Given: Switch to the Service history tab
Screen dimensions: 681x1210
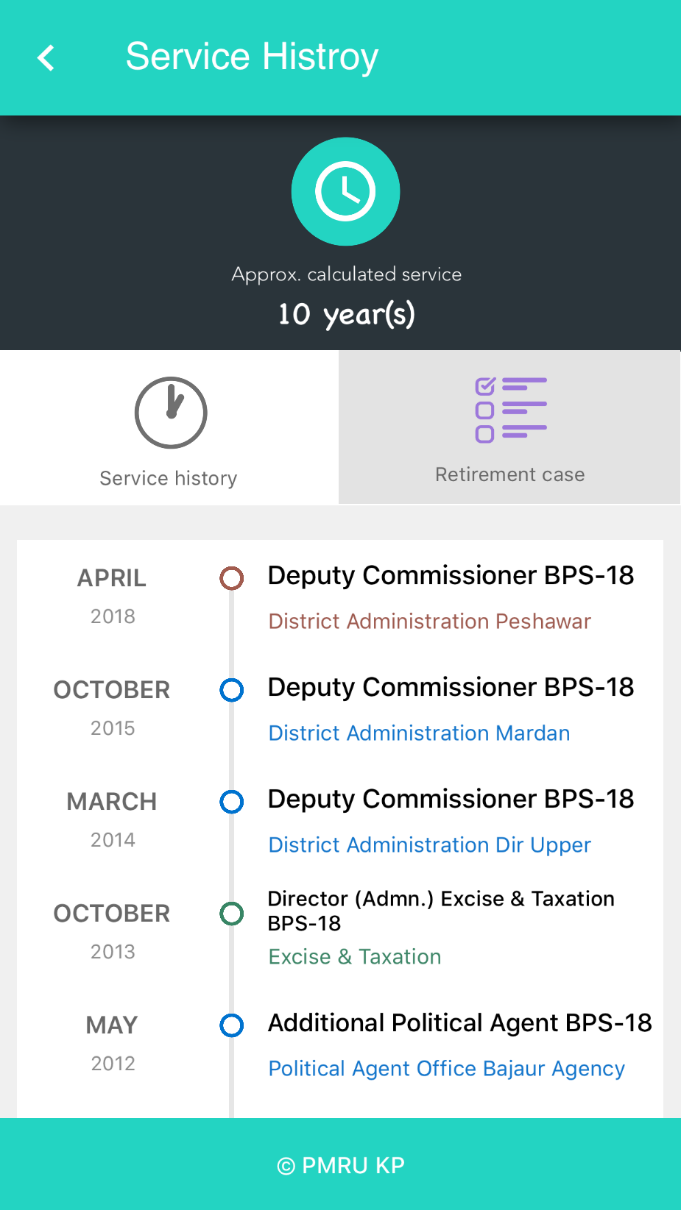Looking at the screenshot, I should 167,477.
